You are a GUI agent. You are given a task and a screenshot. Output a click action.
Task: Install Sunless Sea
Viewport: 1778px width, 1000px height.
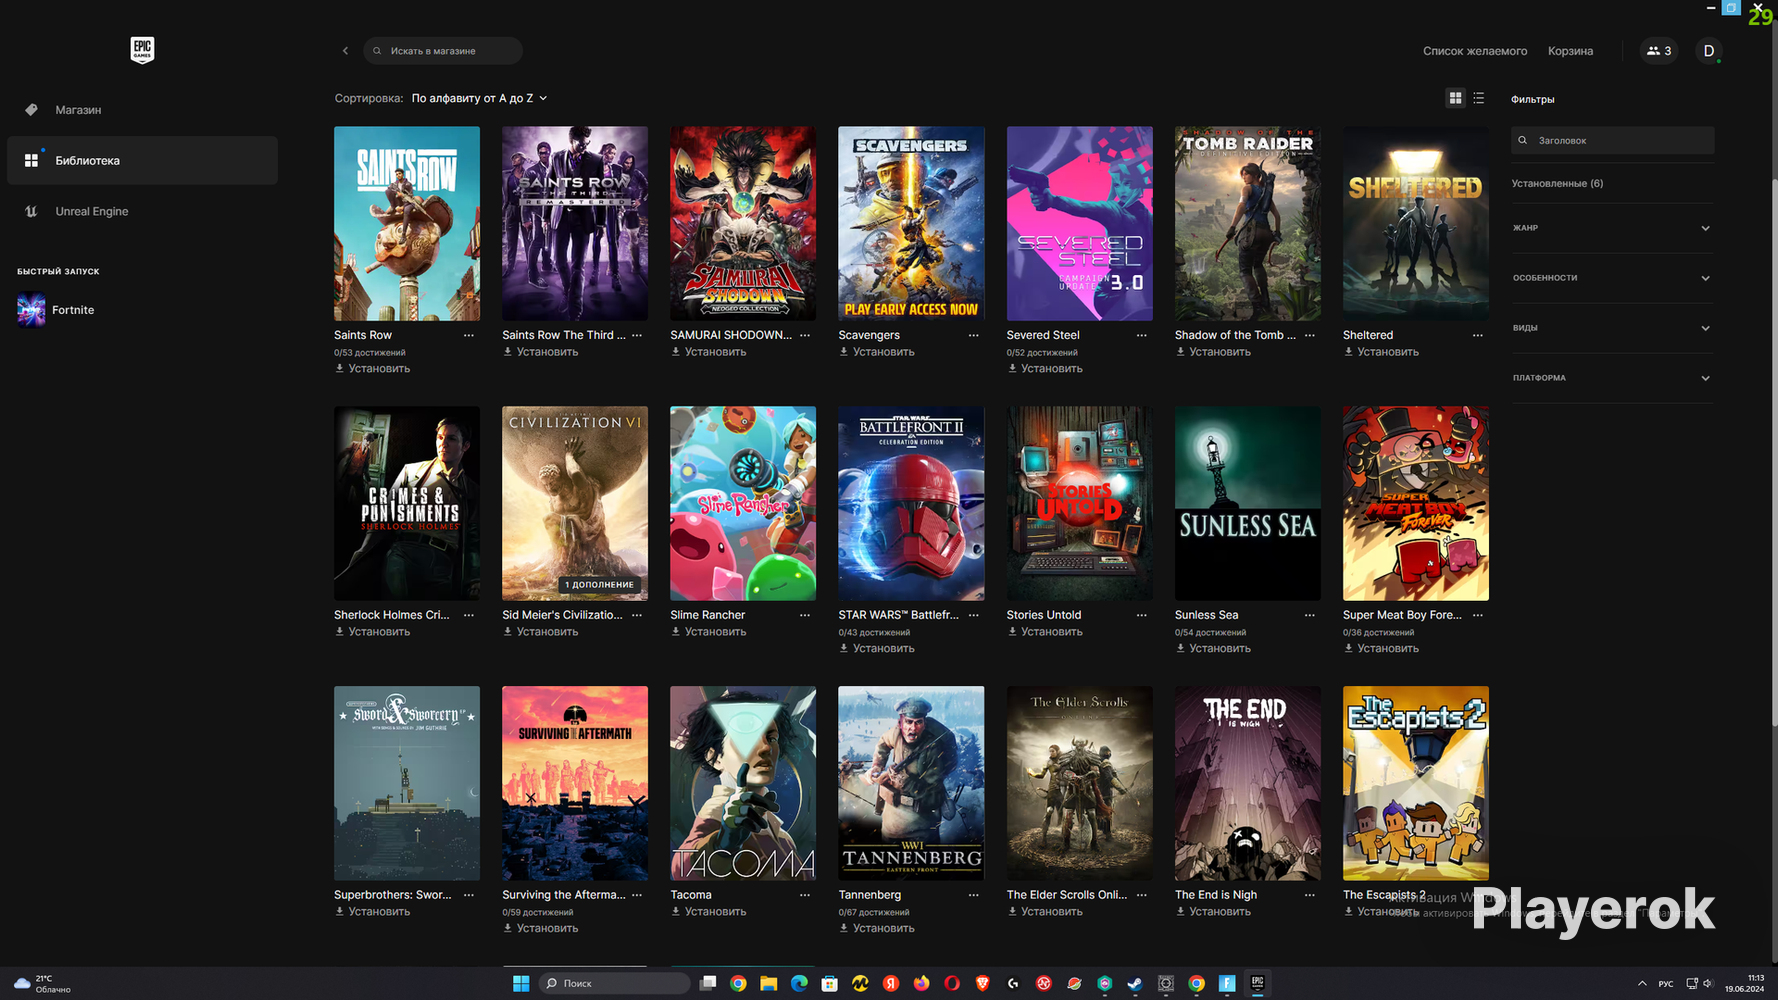tap(1213, 649)
